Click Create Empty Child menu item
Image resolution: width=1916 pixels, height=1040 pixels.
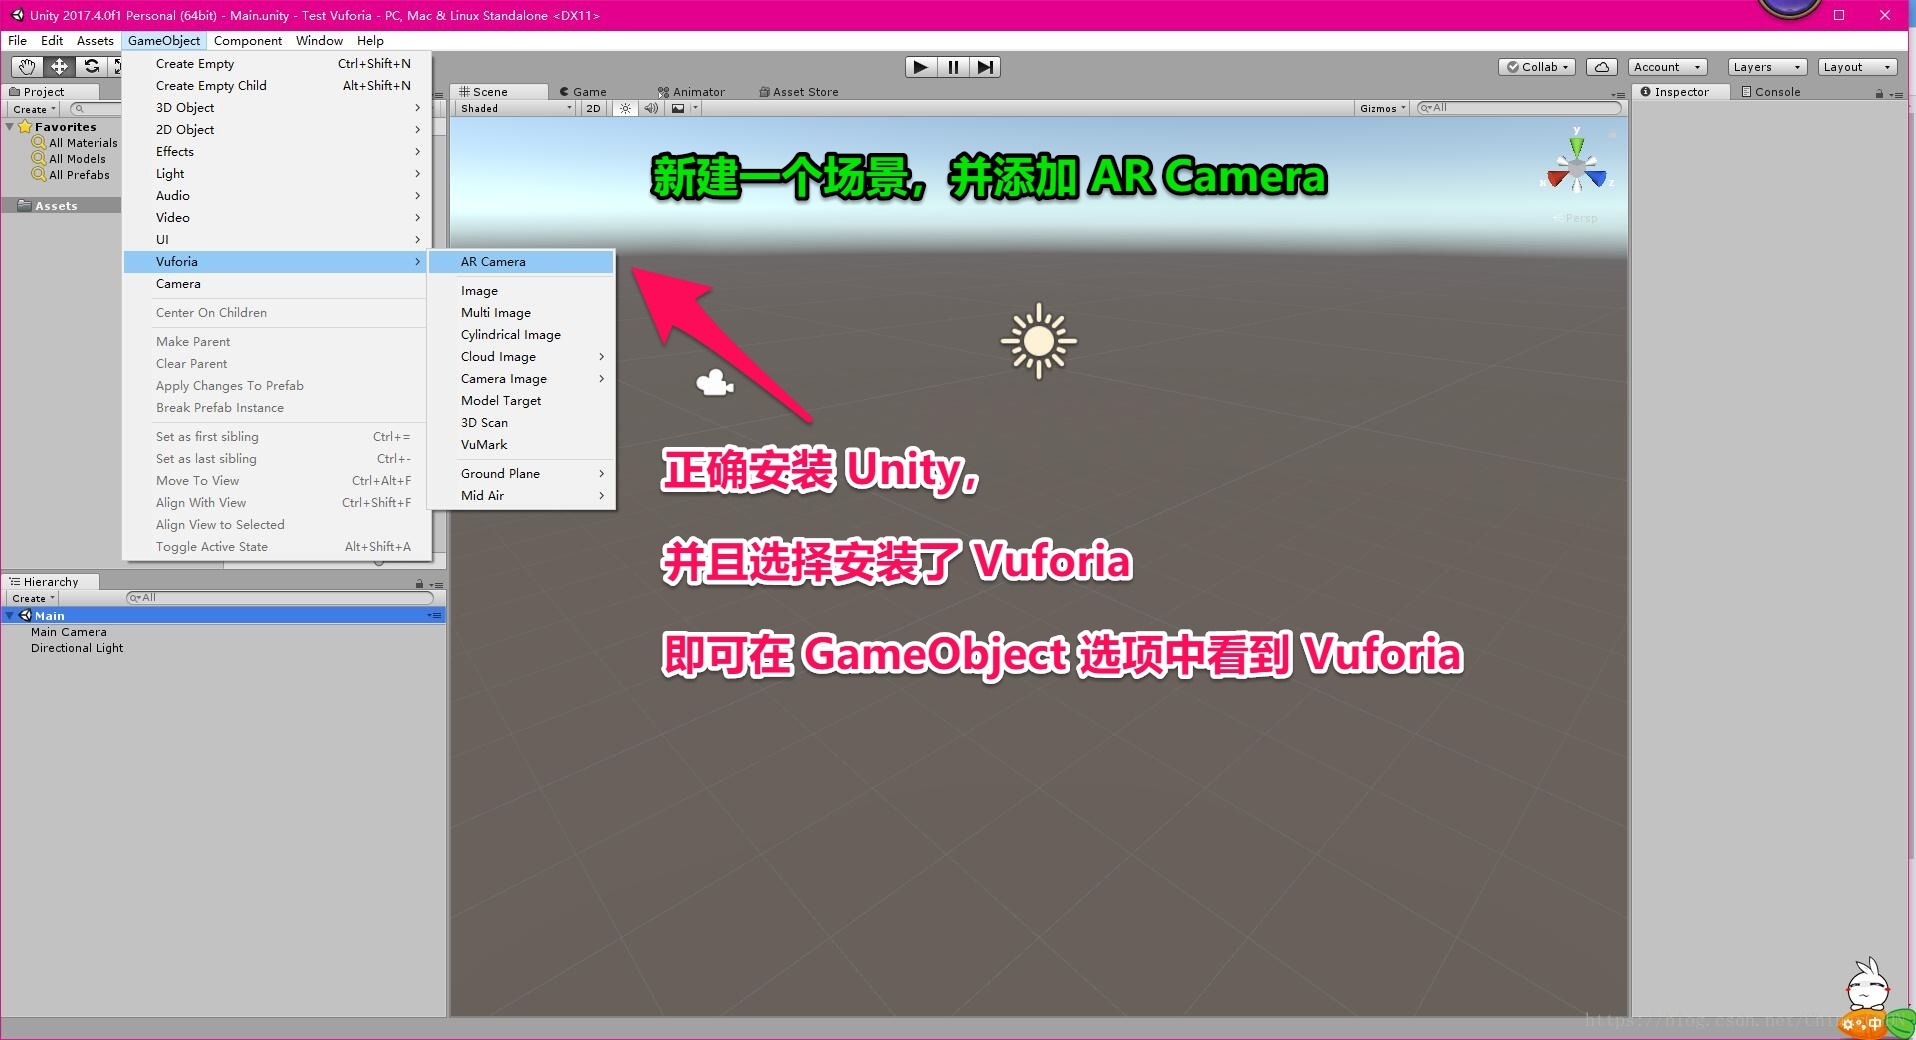277,86
